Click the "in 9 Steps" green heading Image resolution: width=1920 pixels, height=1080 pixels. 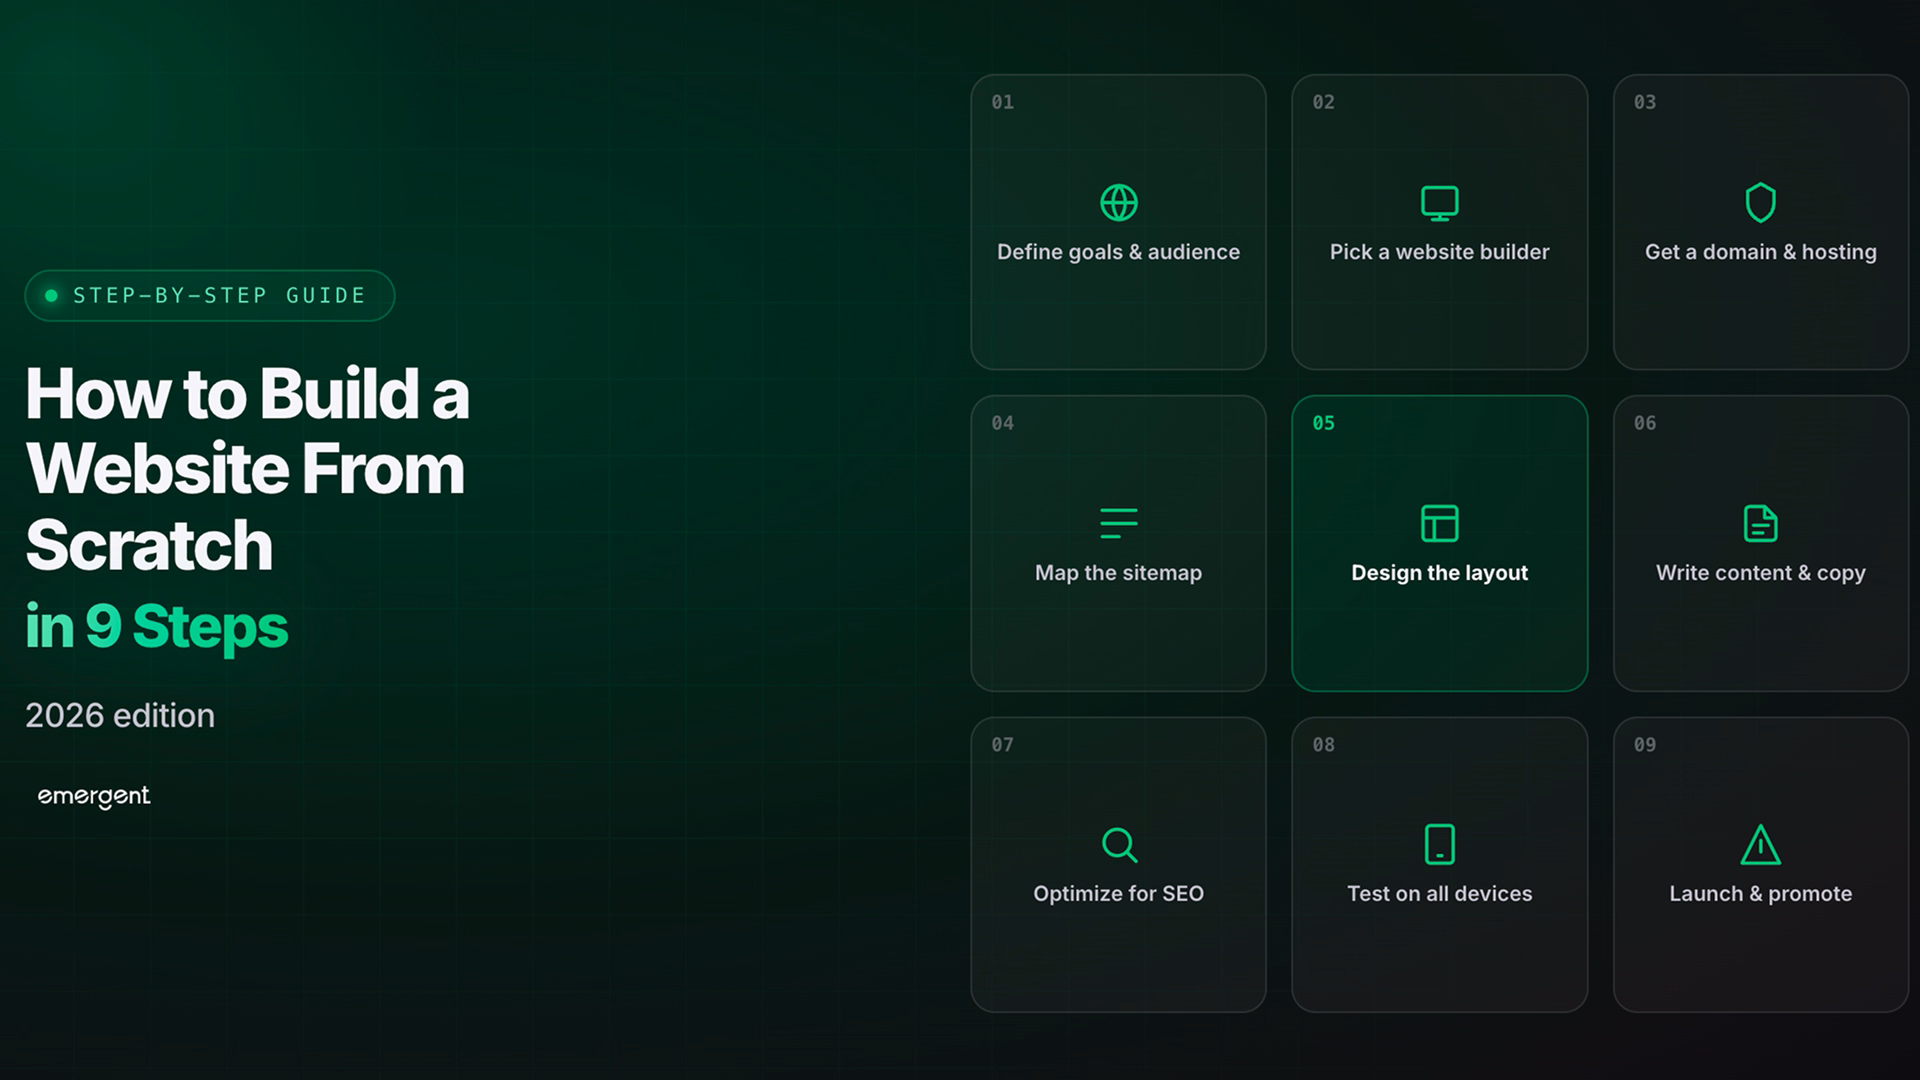click(x=156, y=627)
